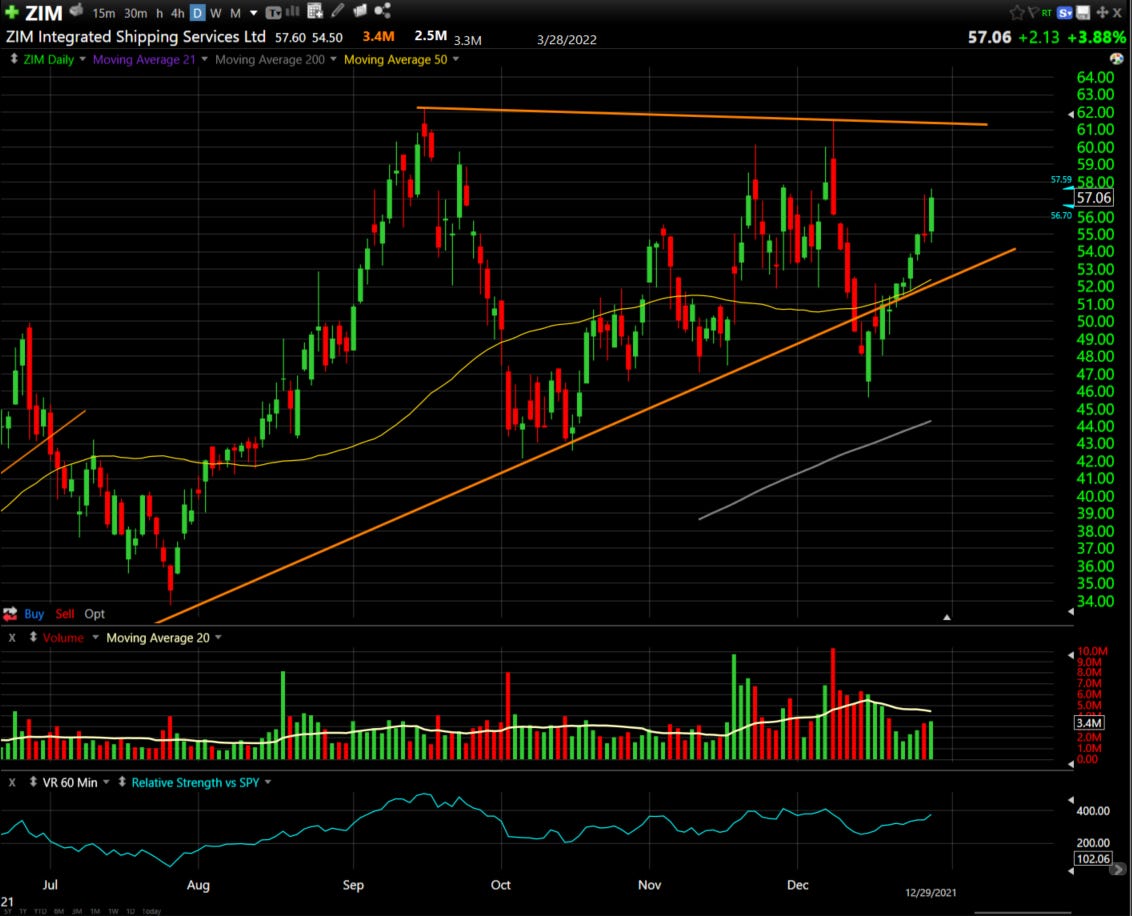Expand the Moving Average 21 dropdown
The height and width of the screenshot is (916, 1132).
(x=204, y=59)
